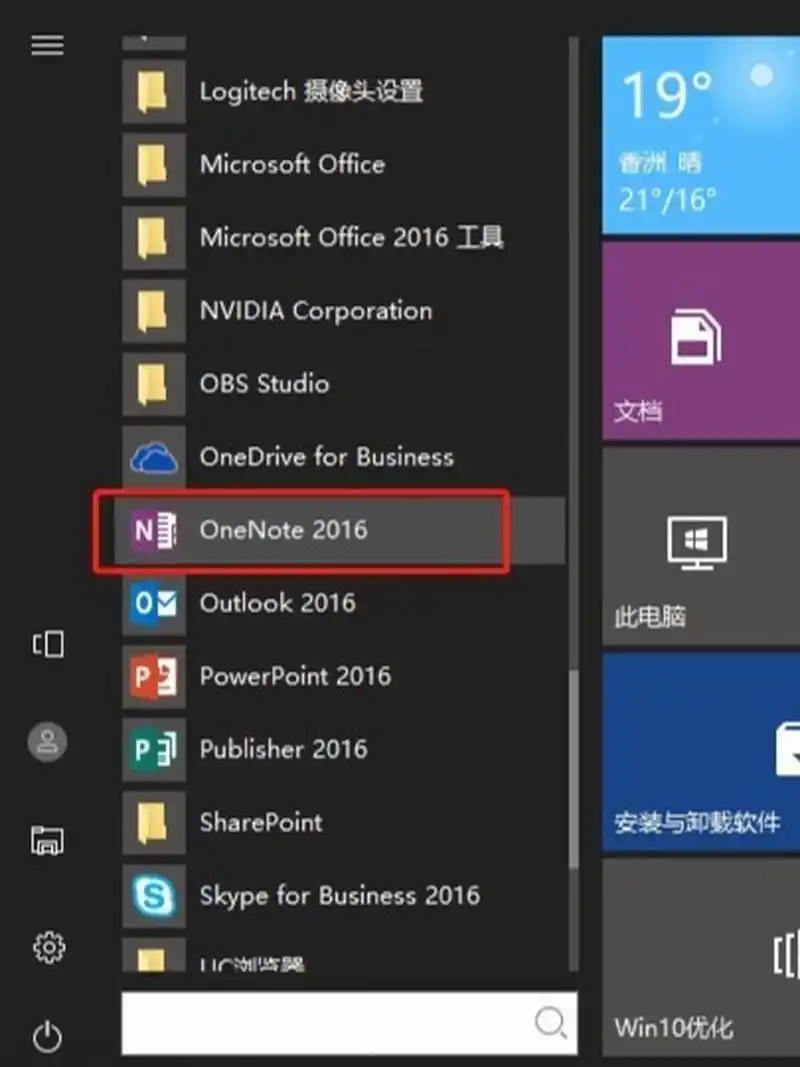The width and height of the screenshot is (800, 1067).
Task: Start PowerPoint 2016
Action: (x=295, y=676)
